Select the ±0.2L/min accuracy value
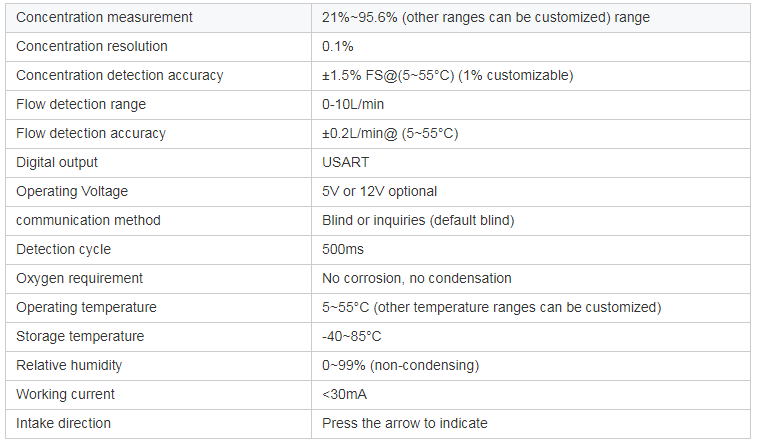This screenshot has height=443, width=757. [390, 134]
